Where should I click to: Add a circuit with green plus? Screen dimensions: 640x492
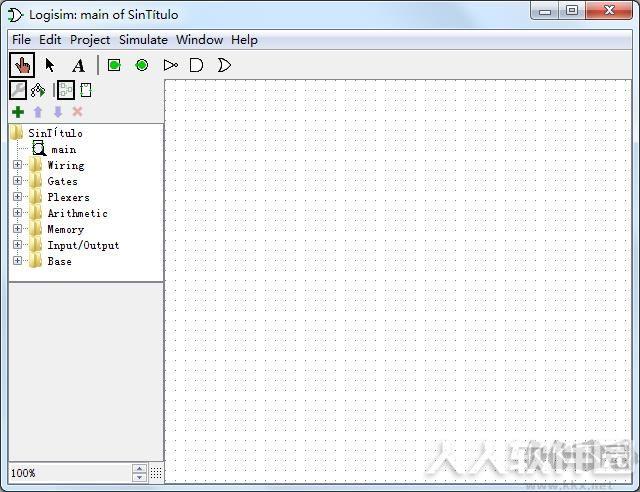pos(18,111)
